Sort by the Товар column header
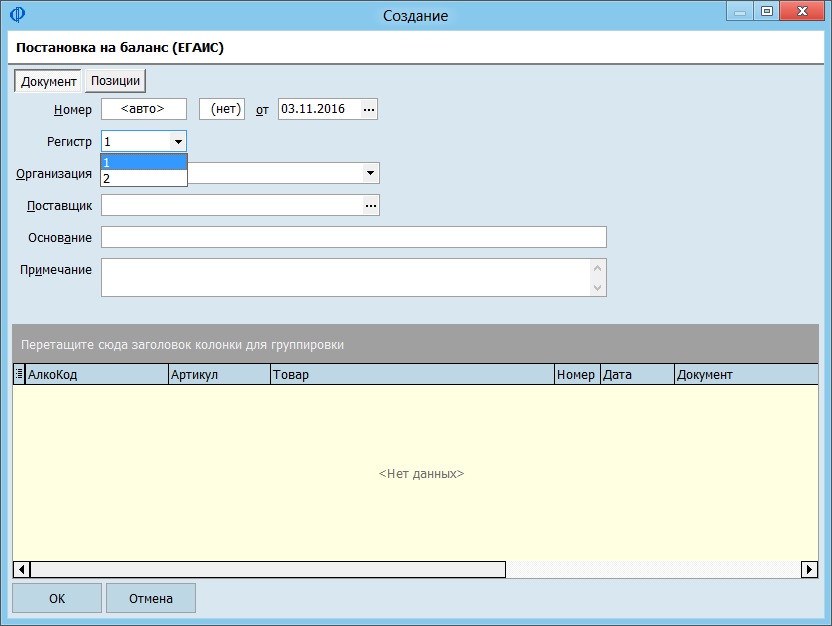The image size is (832, 626). point(412,375)
